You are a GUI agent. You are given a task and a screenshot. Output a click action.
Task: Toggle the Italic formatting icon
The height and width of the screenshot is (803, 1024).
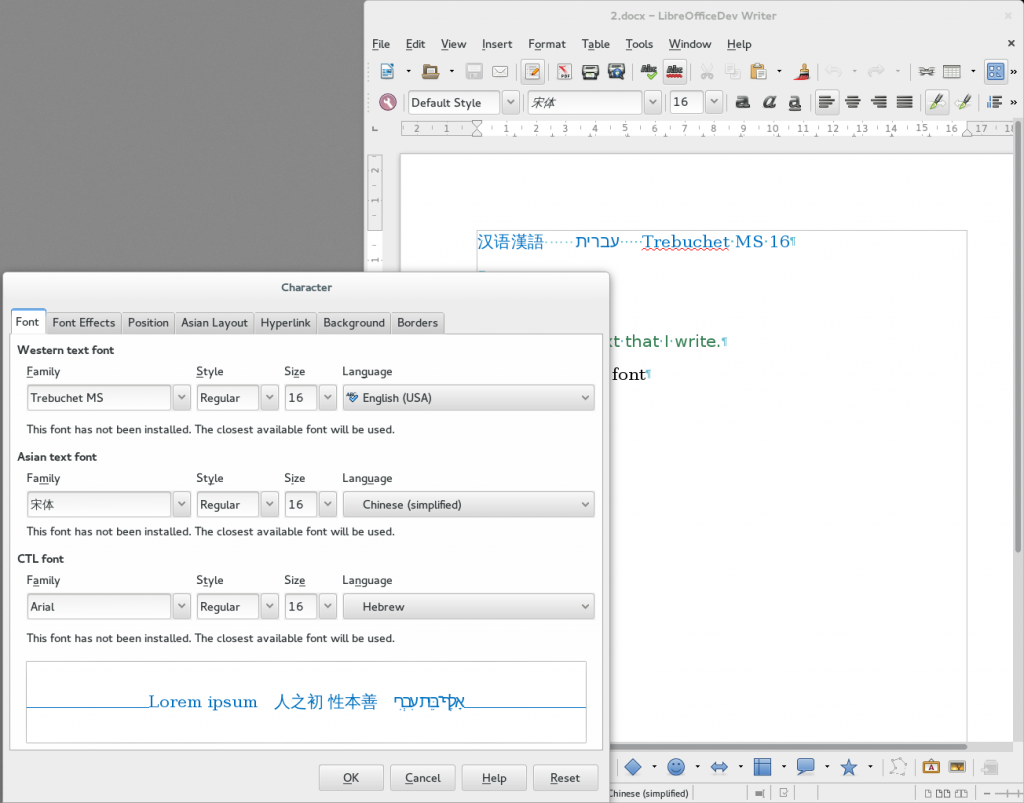769,102
